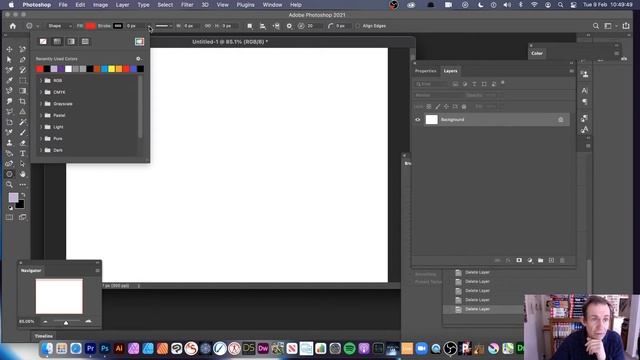Expand the CMYK swatch folder
Viewport: 640px width, 360px height.
(x=41, y=92)
